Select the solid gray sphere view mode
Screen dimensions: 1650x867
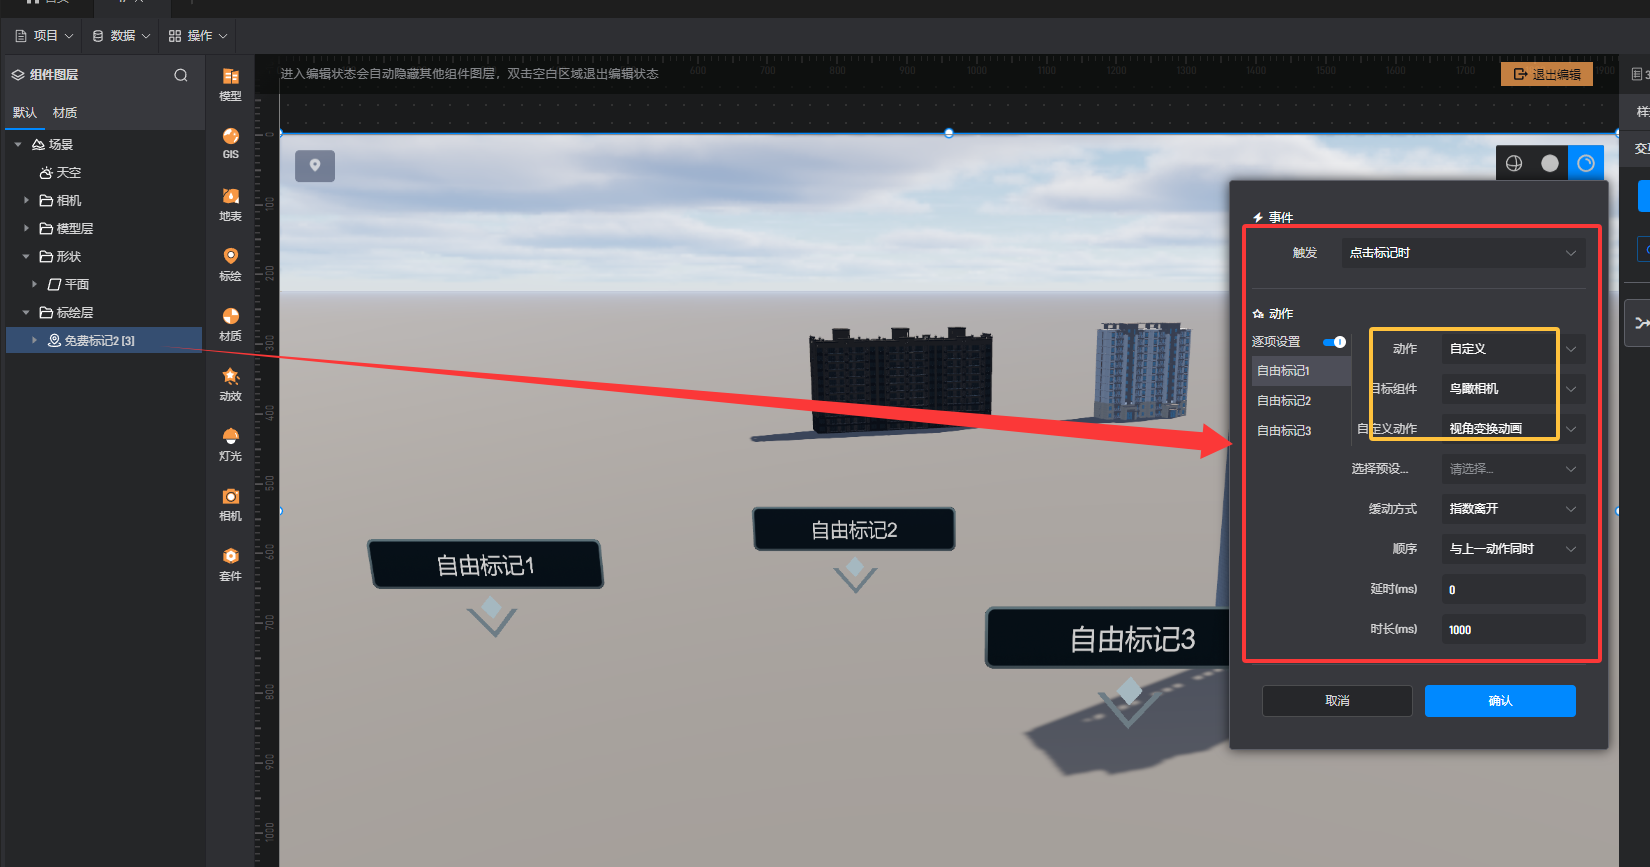tap(1550, 163)
